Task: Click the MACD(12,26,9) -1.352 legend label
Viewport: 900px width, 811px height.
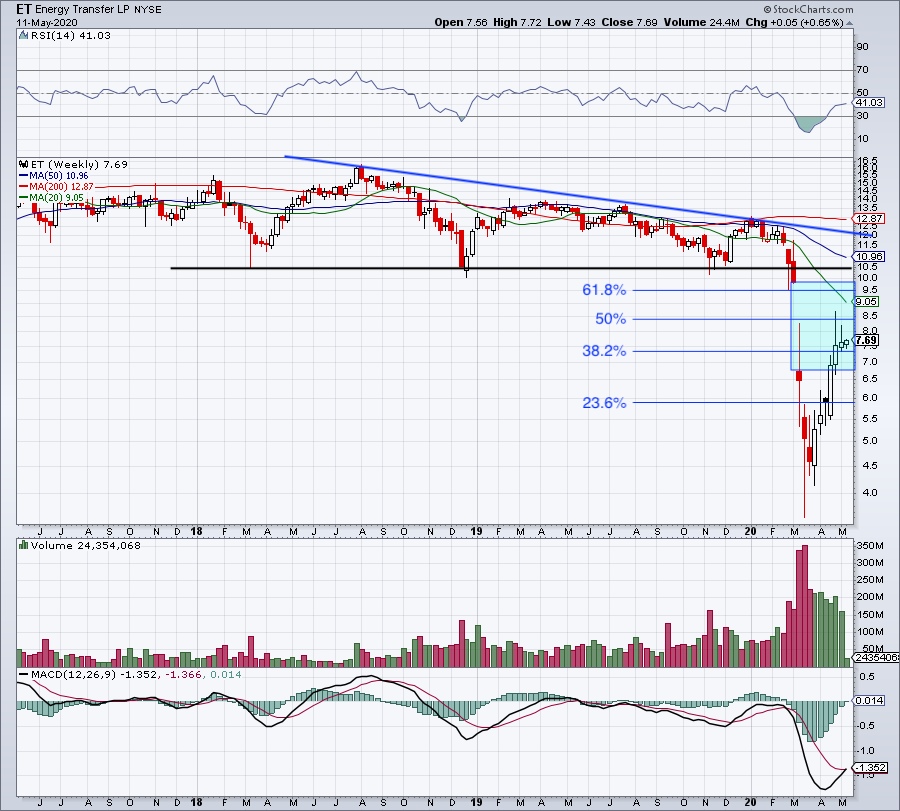Action: (94, 674)
